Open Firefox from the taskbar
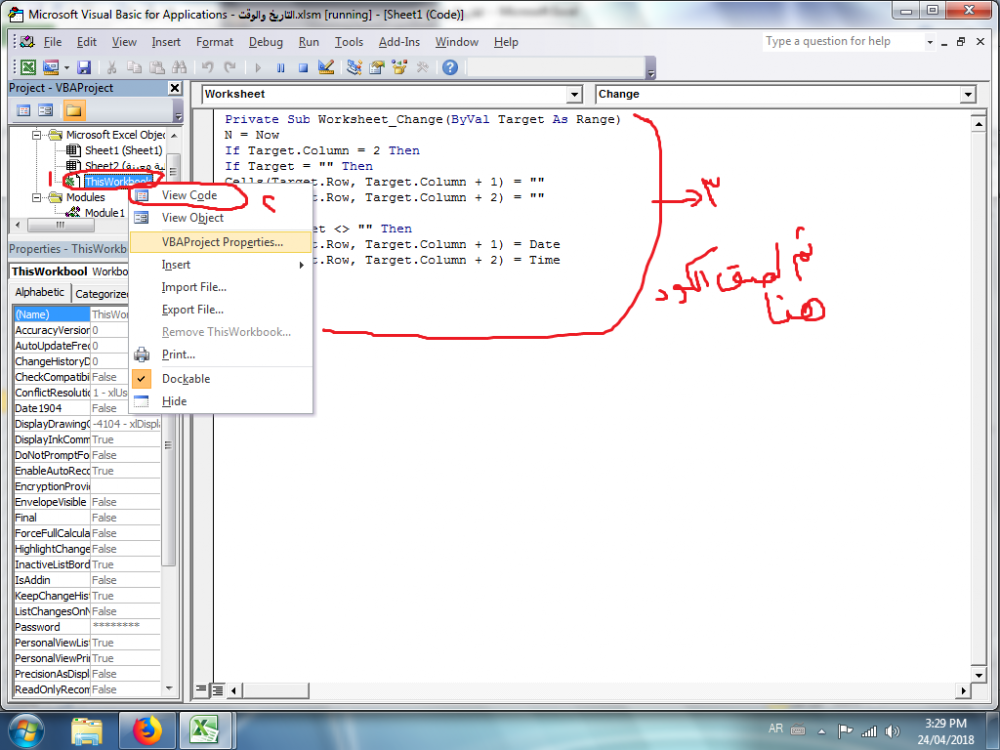 [x=147, y=731]
